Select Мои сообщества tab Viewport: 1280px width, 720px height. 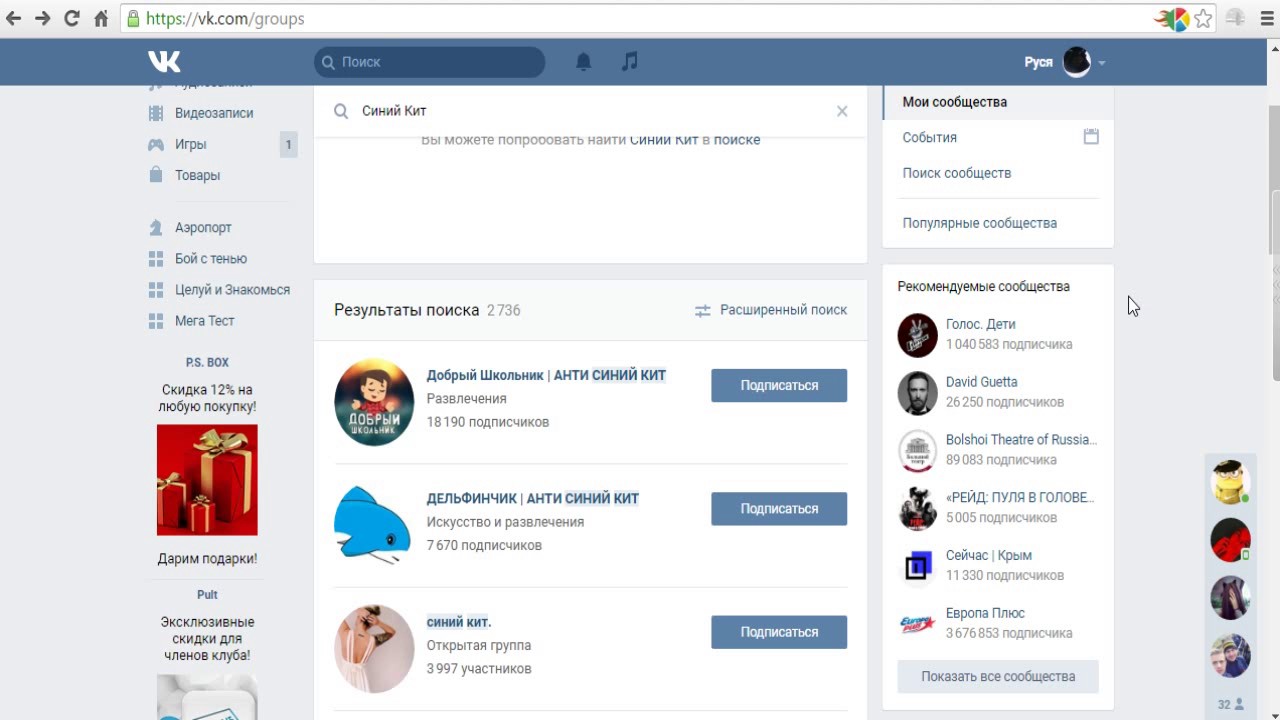click(x=998, y=102)
